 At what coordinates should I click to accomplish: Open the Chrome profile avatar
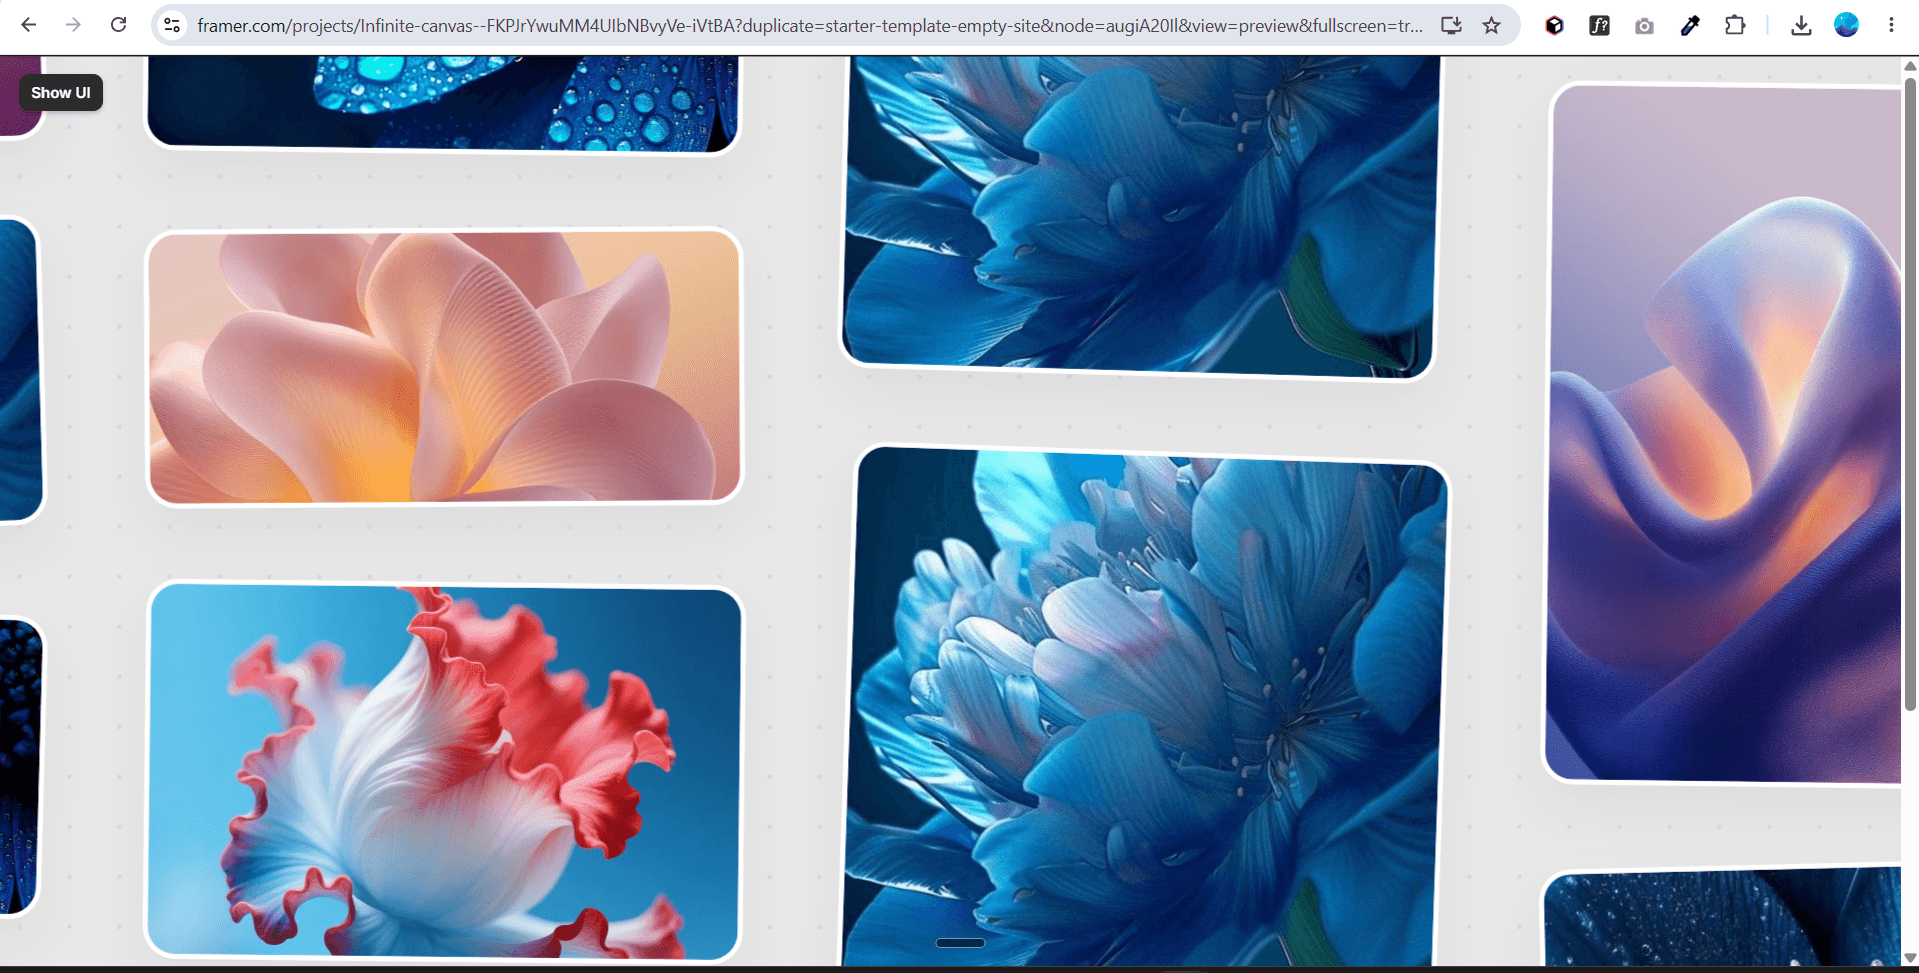1846,25
